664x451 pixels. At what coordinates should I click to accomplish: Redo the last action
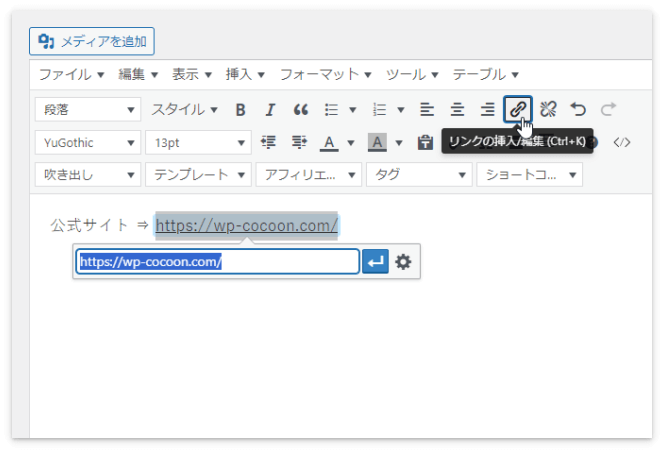(609, 110)
